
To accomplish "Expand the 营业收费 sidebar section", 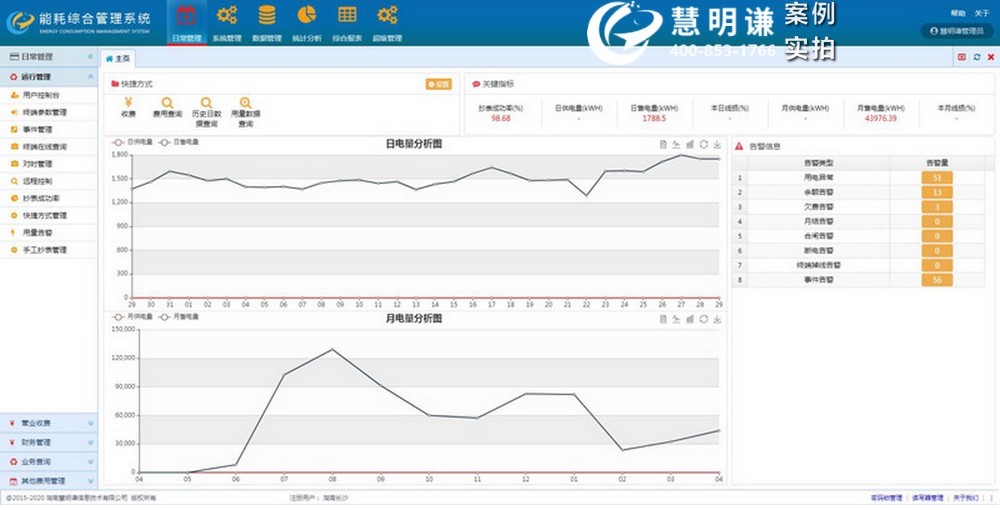I will click(x=49, y=423).
